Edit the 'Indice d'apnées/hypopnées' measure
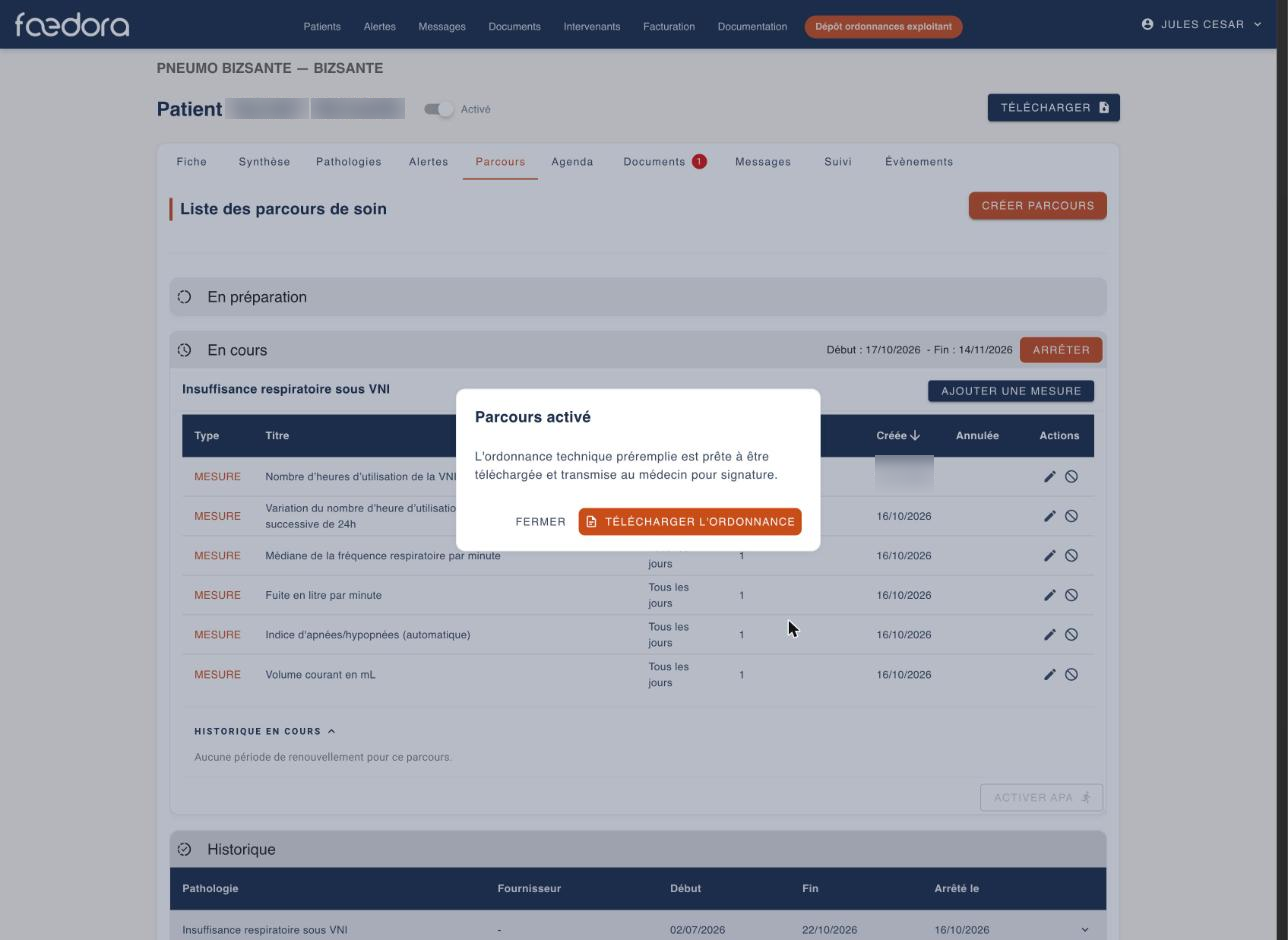This screenshot has width=1288, height=940. click(x=1050, y=635)
